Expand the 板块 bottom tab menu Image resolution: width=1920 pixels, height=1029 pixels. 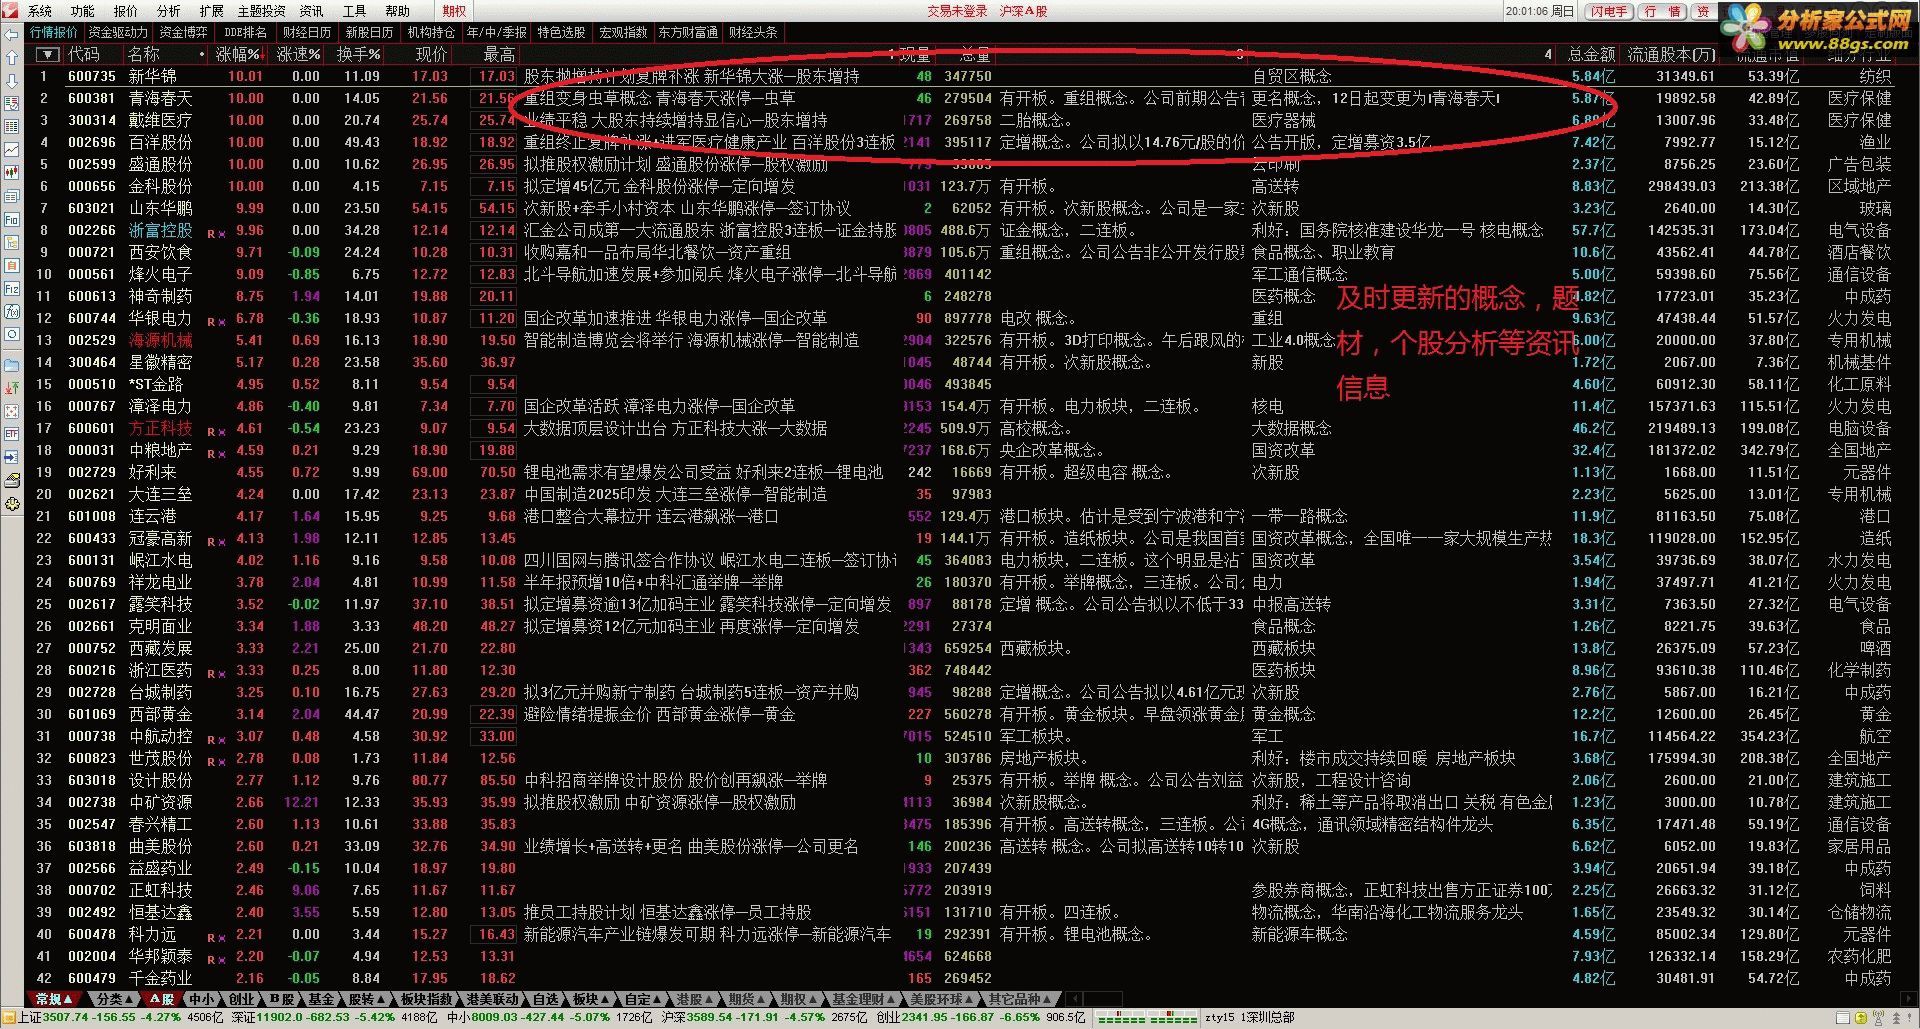click(590, 999)
